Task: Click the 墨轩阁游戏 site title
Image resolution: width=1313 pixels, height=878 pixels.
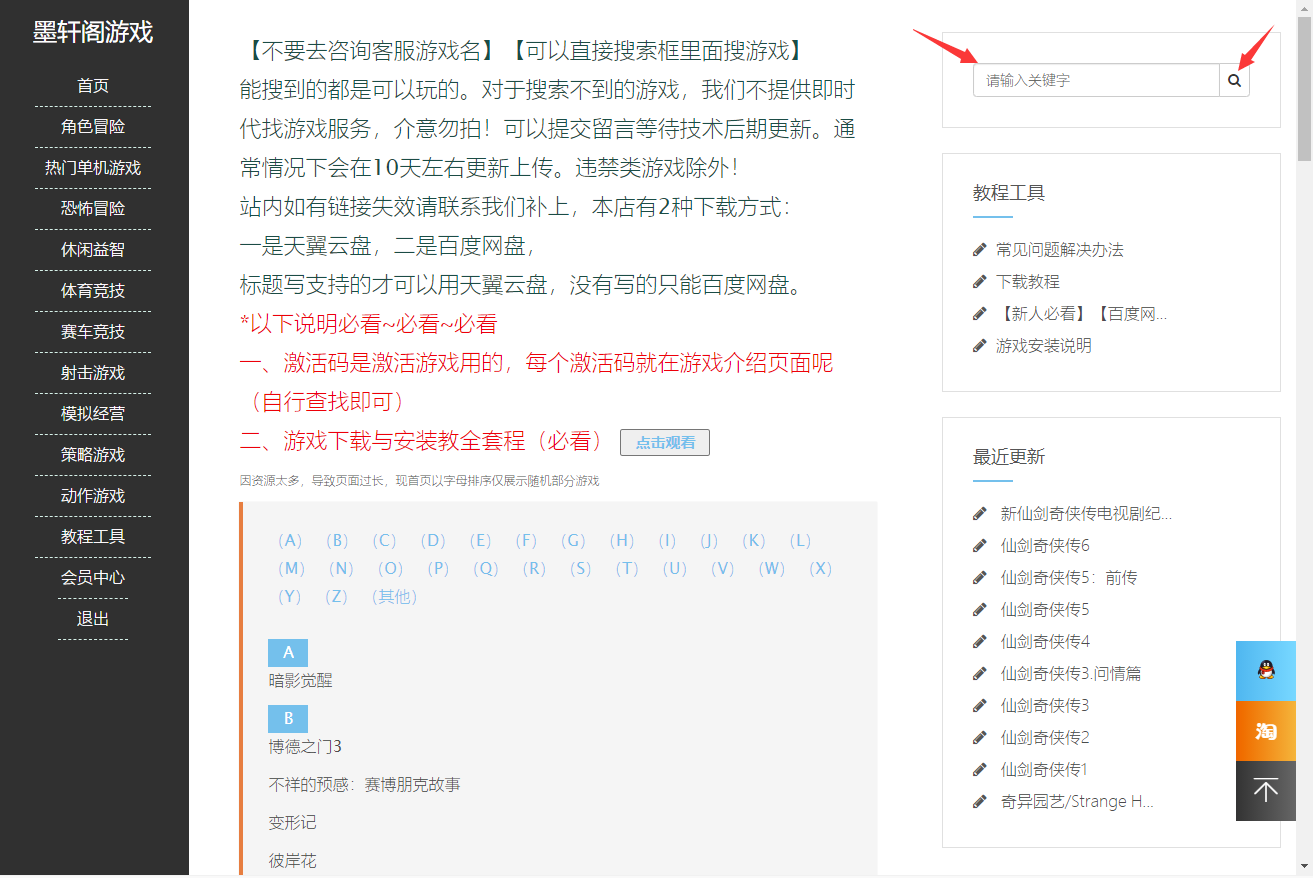Action: pos(93,32)
